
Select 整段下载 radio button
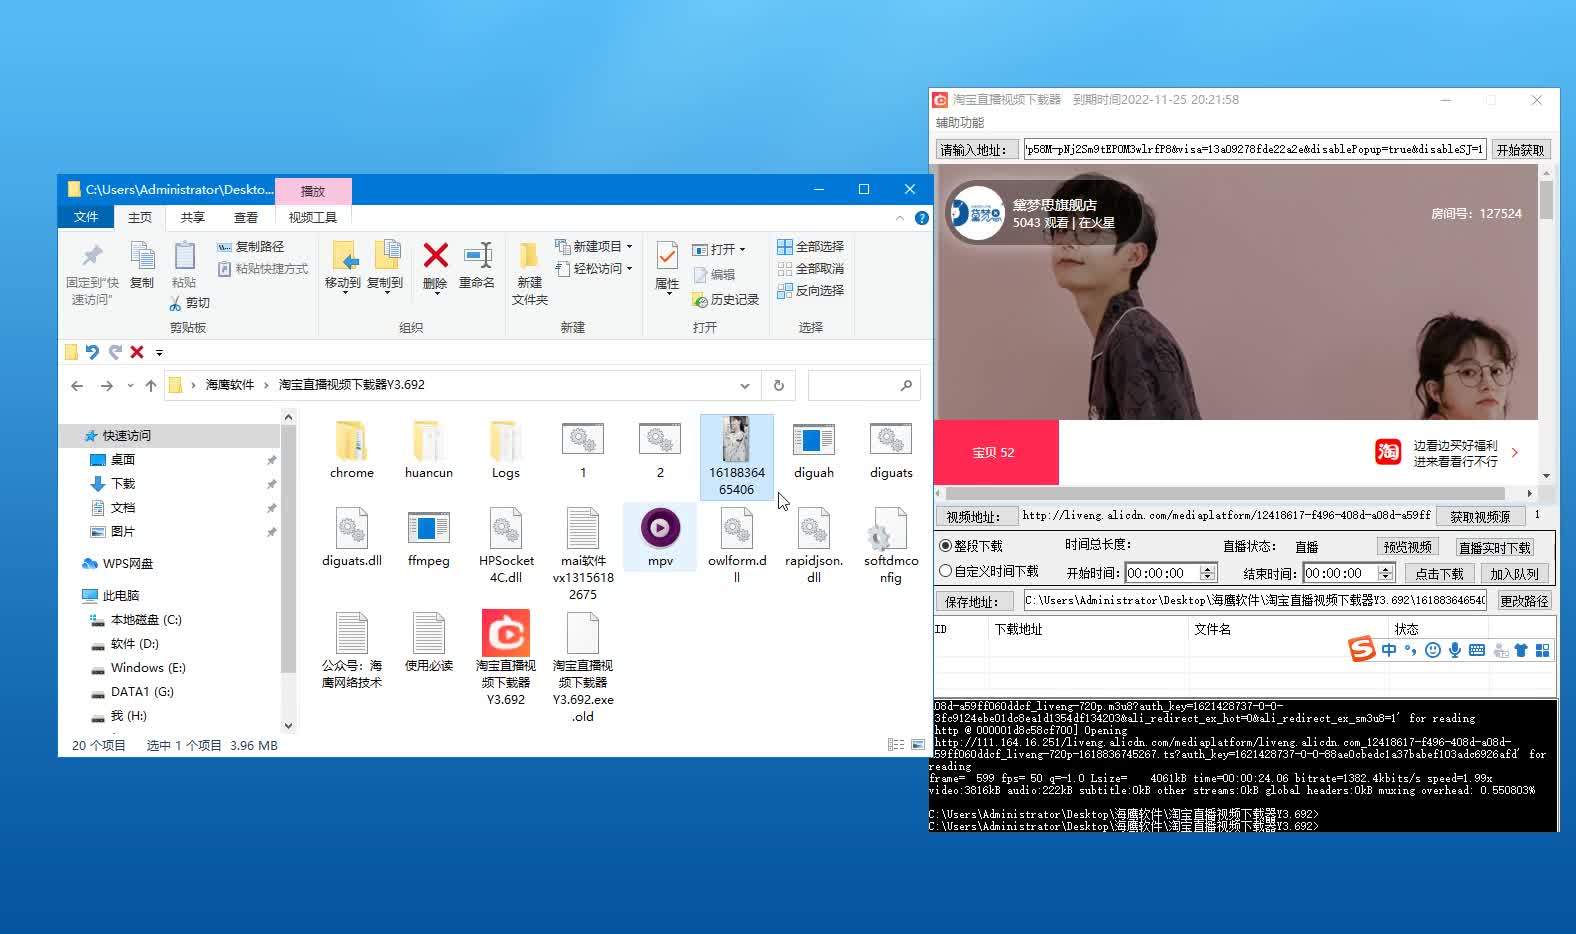click(x=945, y=546)
